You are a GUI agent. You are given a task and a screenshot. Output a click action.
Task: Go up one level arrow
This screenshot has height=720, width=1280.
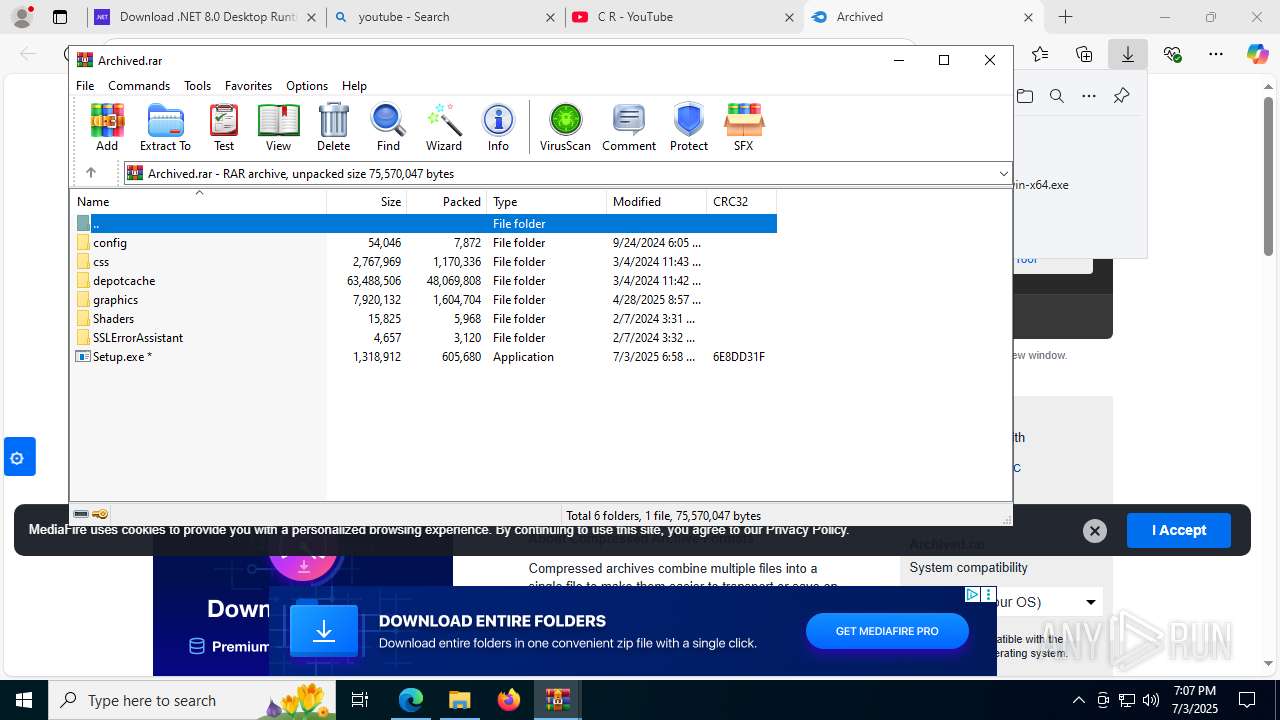tap(90, 173)
